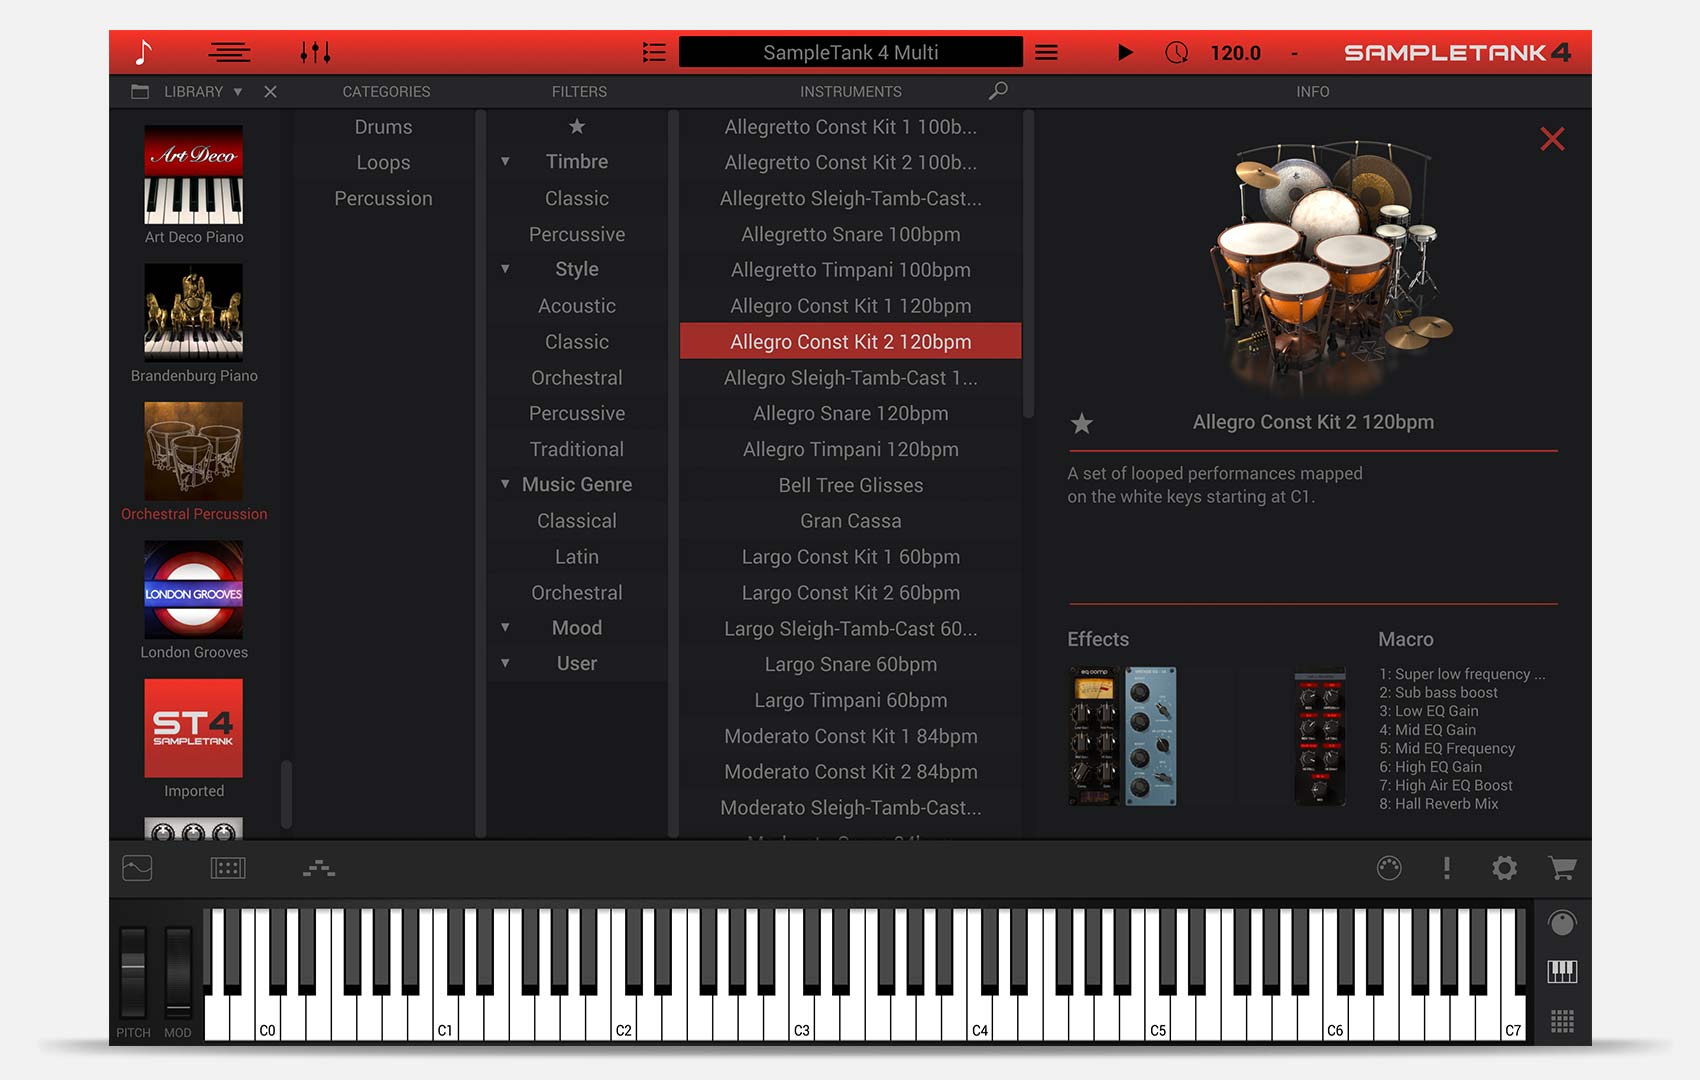Toggle the star filter at the top of Filters

tap(577, 126)
